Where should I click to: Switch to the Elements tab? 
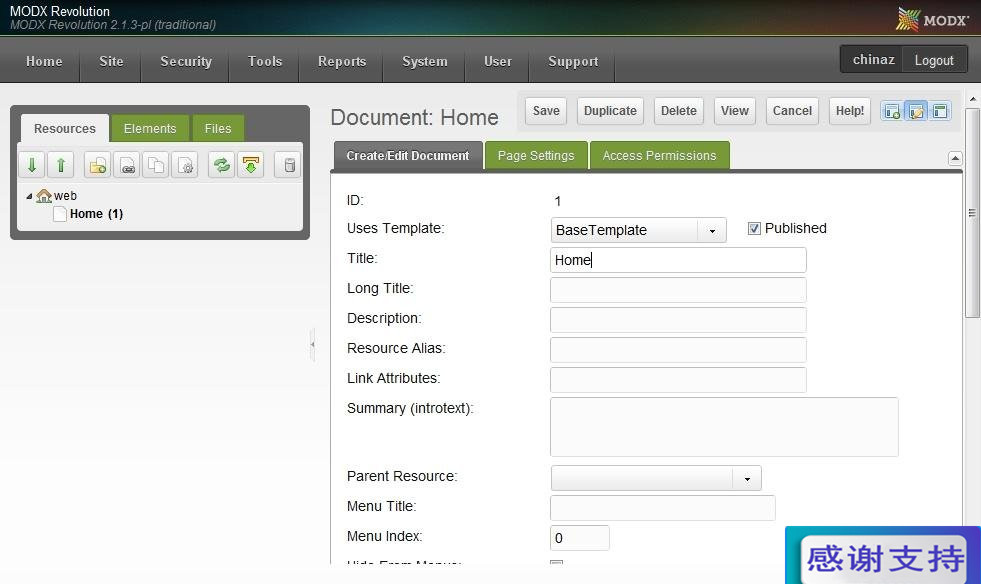tap(150, 128)
